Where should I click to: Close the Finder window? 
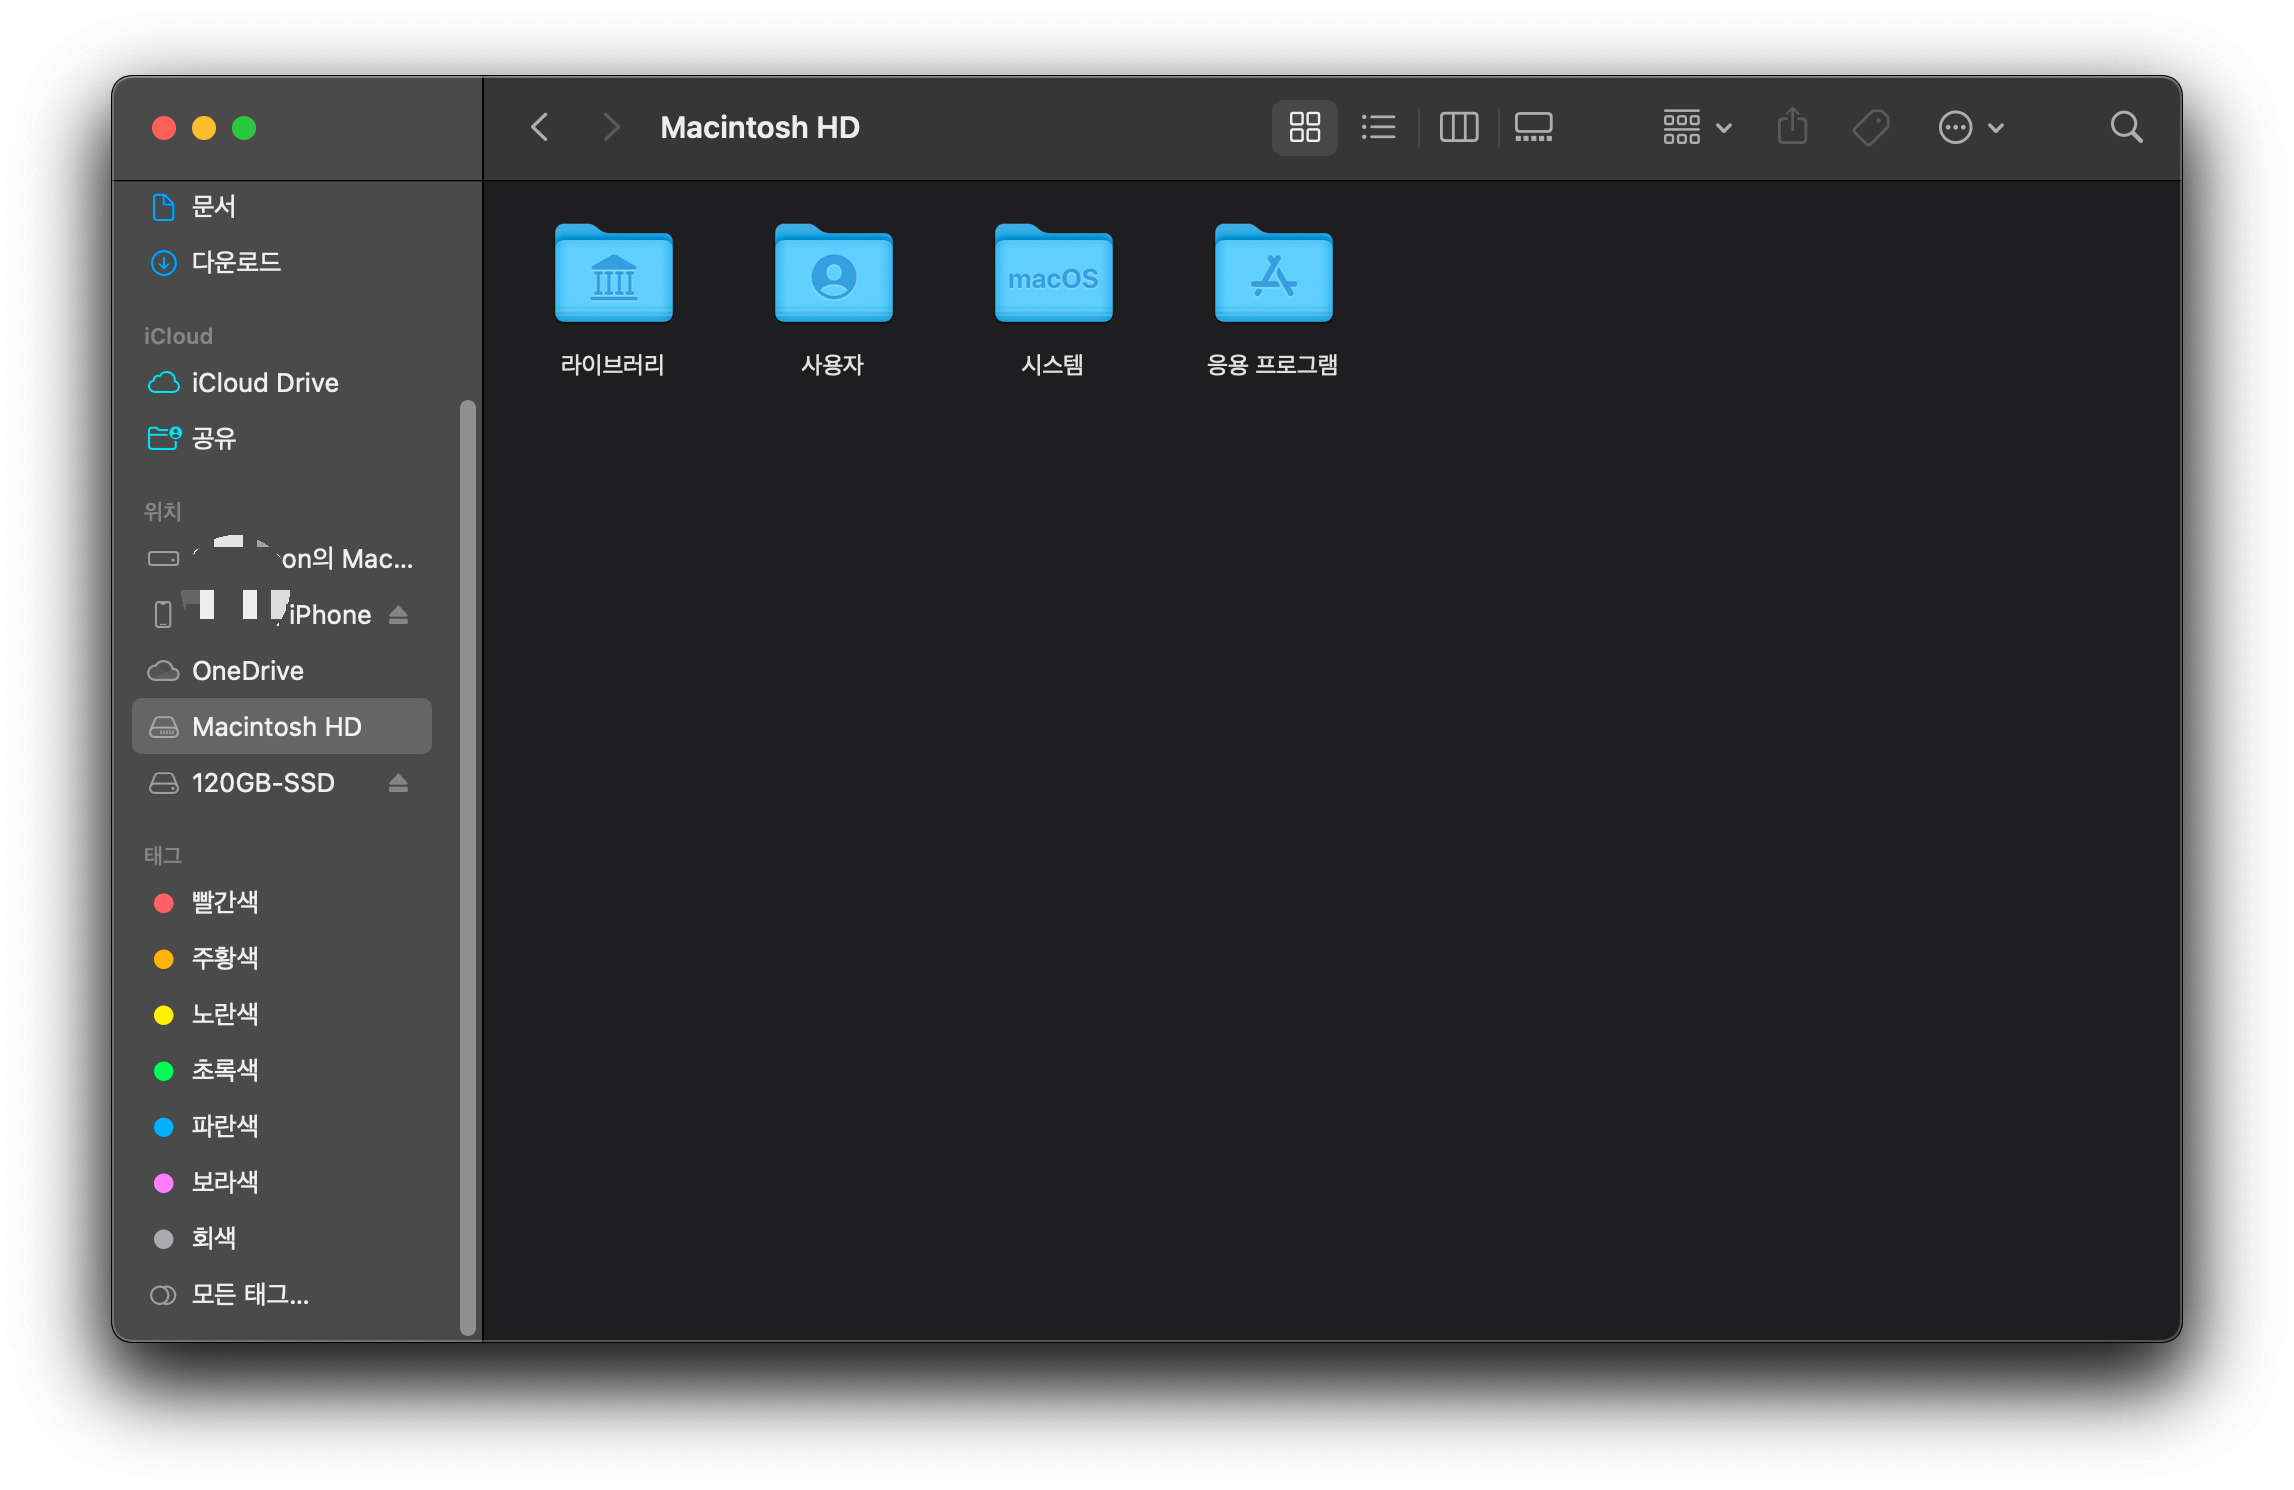pos(164,128)
